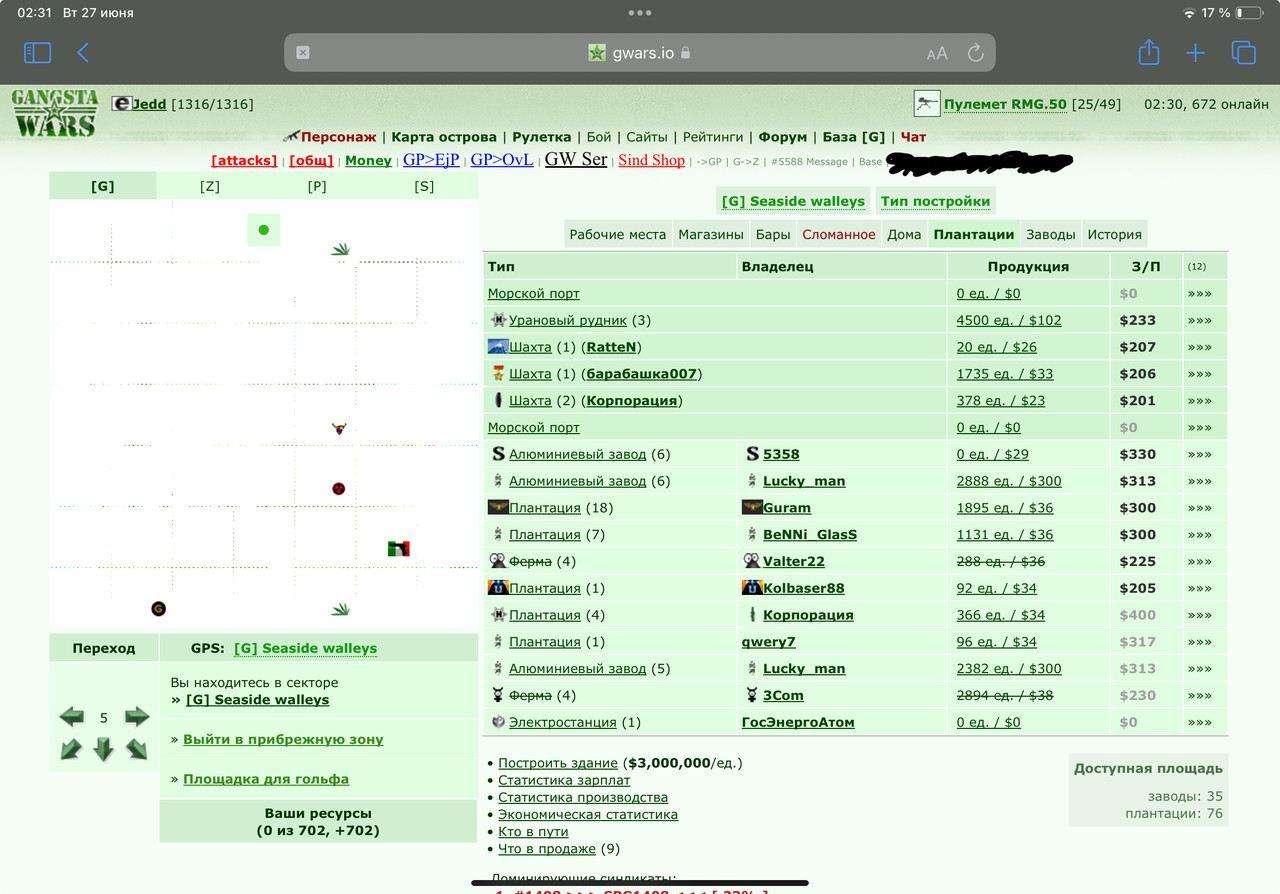
Task: Click the Тип постройки button
Action: [x=935, y=201]
